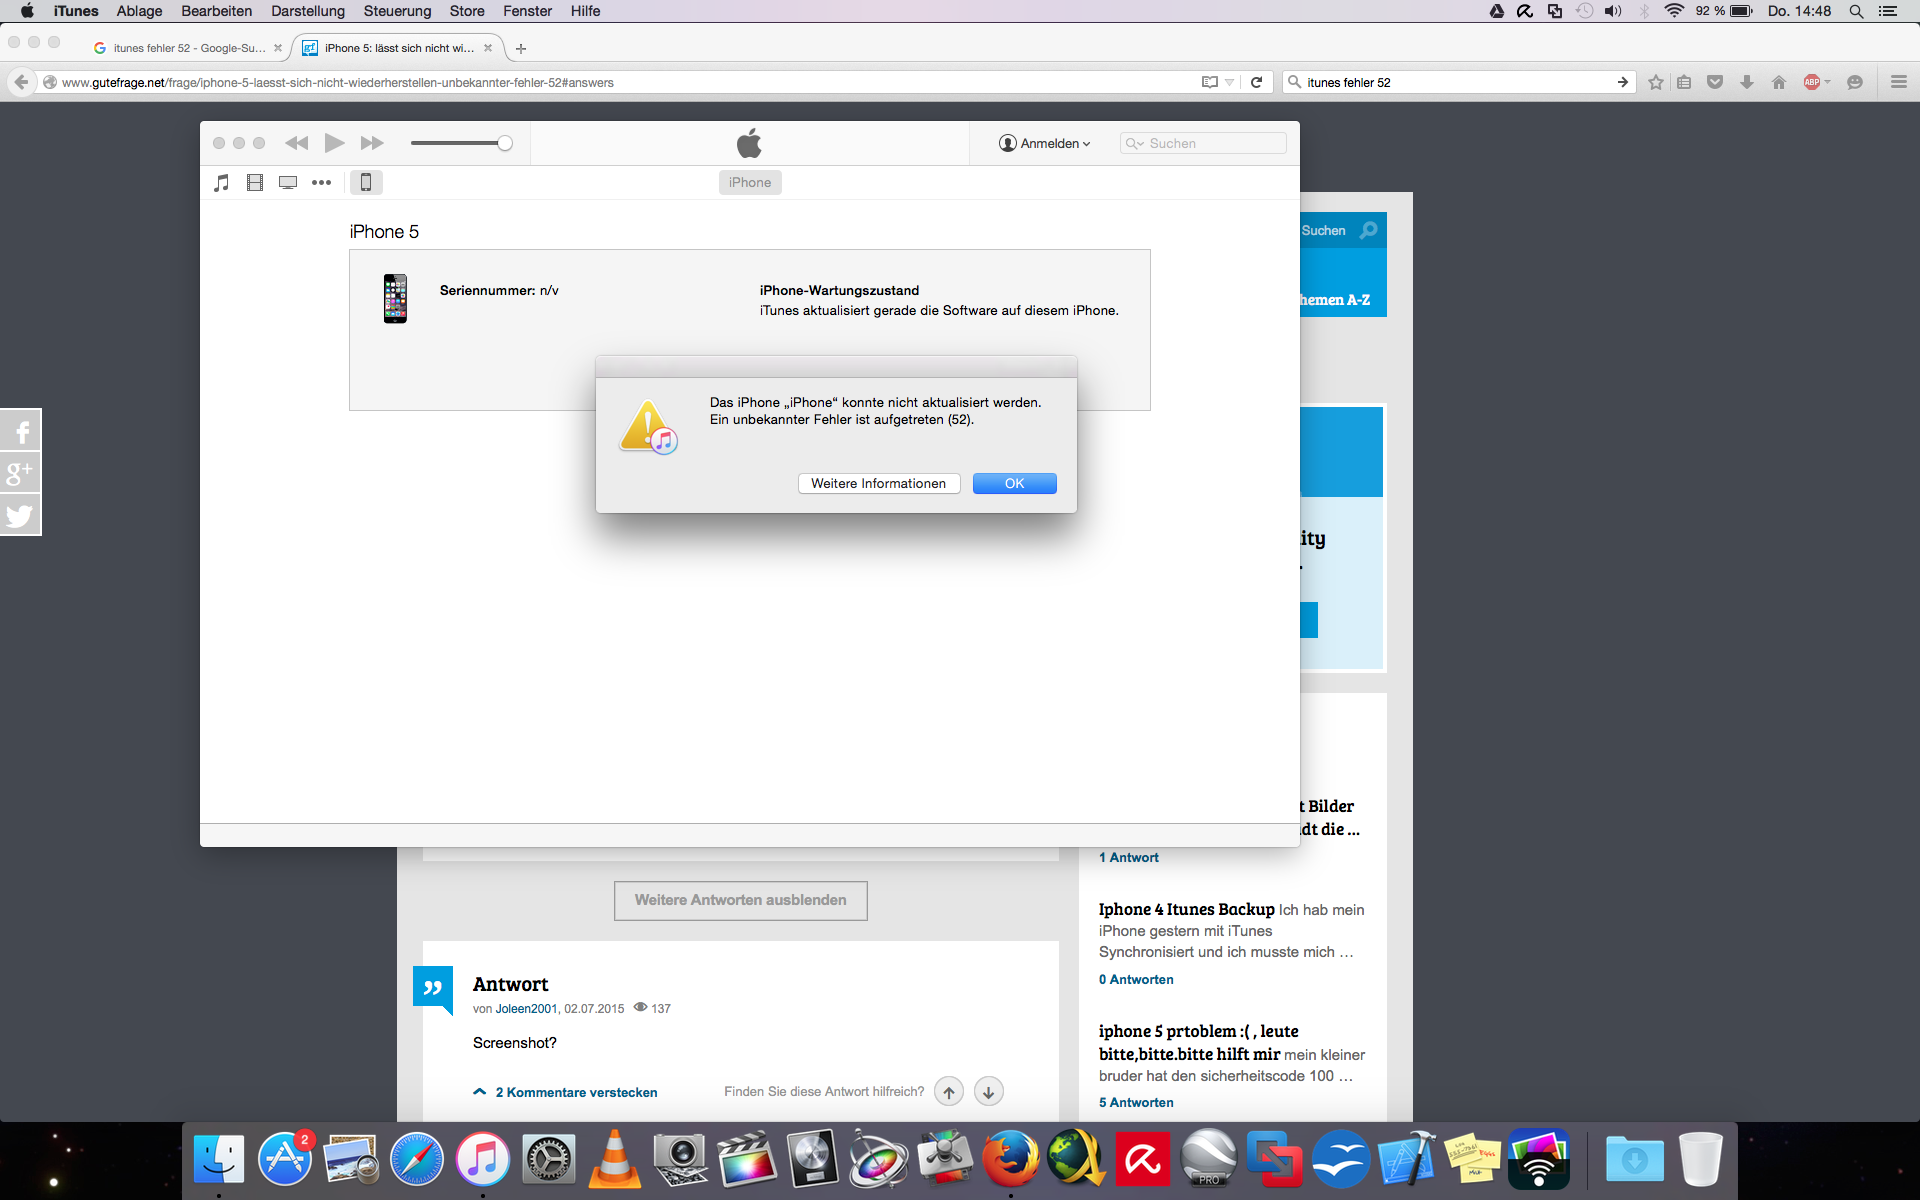Go back in Firefox

(x=21, y=82)
